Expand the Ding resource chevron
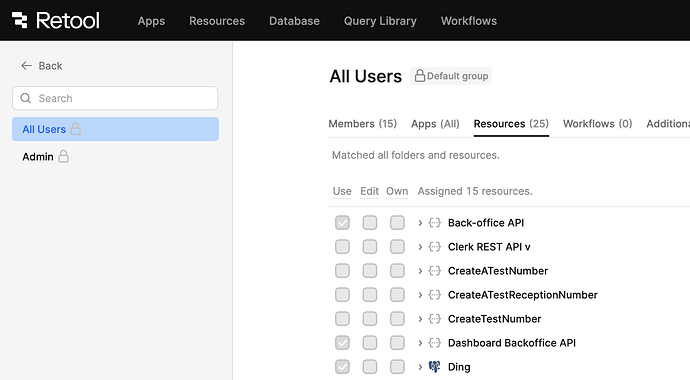This screenshot has width=690, height=380. coord(420,367)
